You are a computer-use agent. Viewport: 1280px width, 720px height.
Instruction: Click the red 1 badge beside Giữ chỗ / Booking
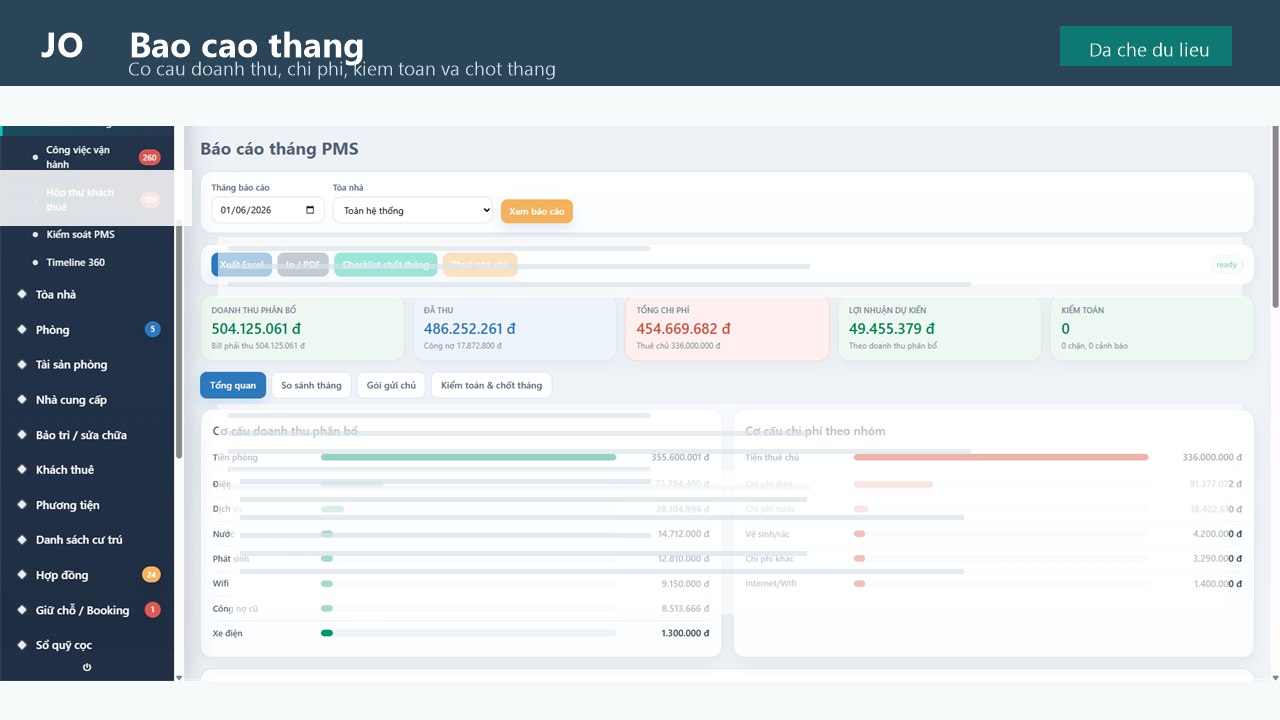pos(152,609)
